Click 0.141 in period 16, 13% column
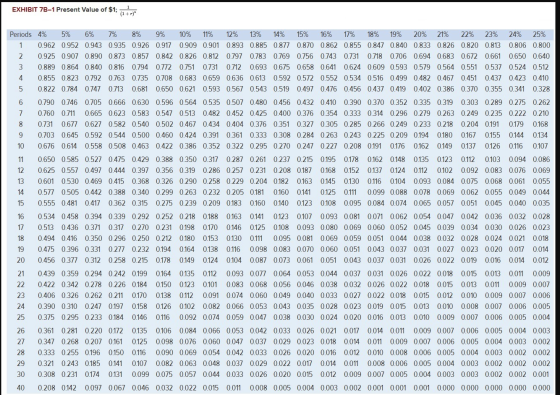560x395 pixels. pyautogui.click(x=257, y=217)
